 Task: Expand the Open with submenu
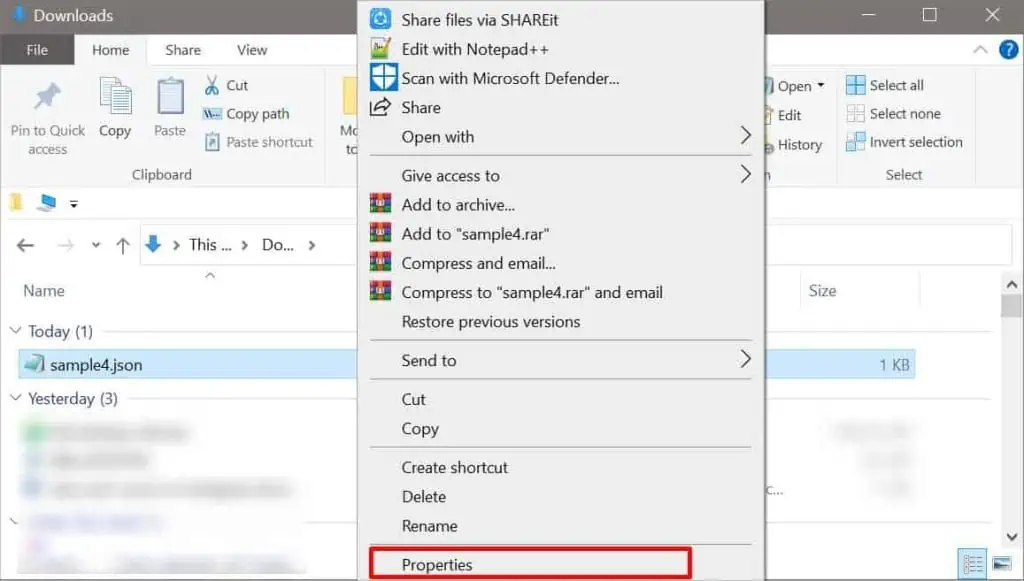pos(435,137)
